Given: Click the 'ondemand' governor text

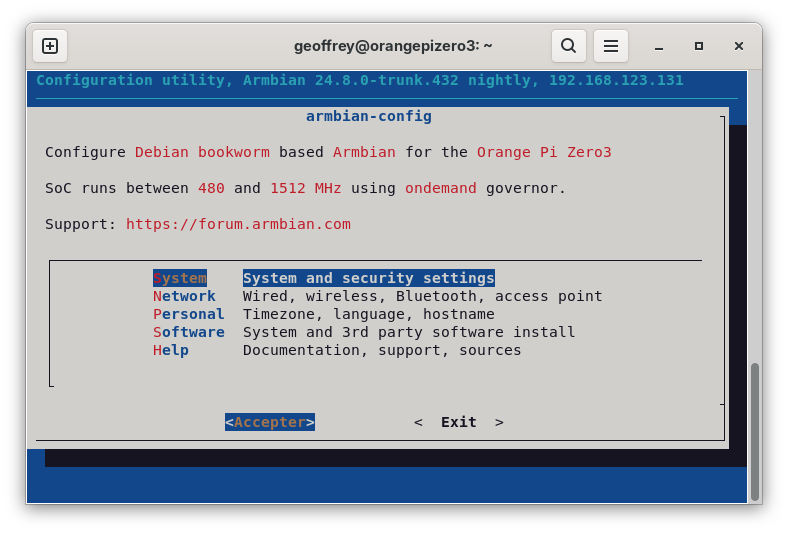Looking at the screenshot, I should tap(440, 188).
